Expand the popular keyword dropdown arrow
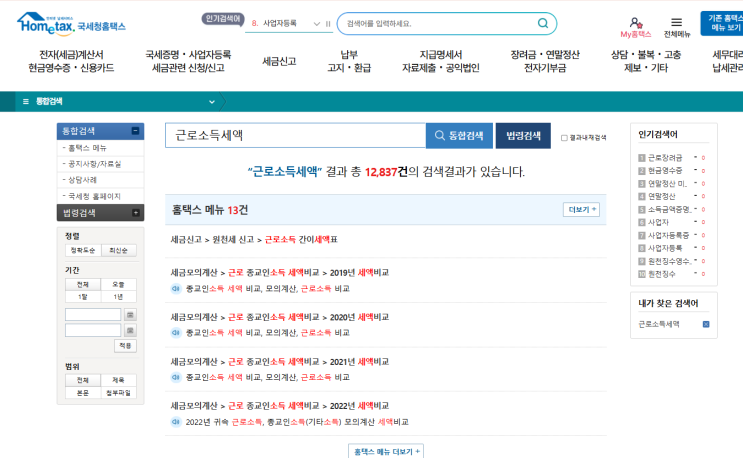This screenshot has height=458, width=743. tap(317, 24)
